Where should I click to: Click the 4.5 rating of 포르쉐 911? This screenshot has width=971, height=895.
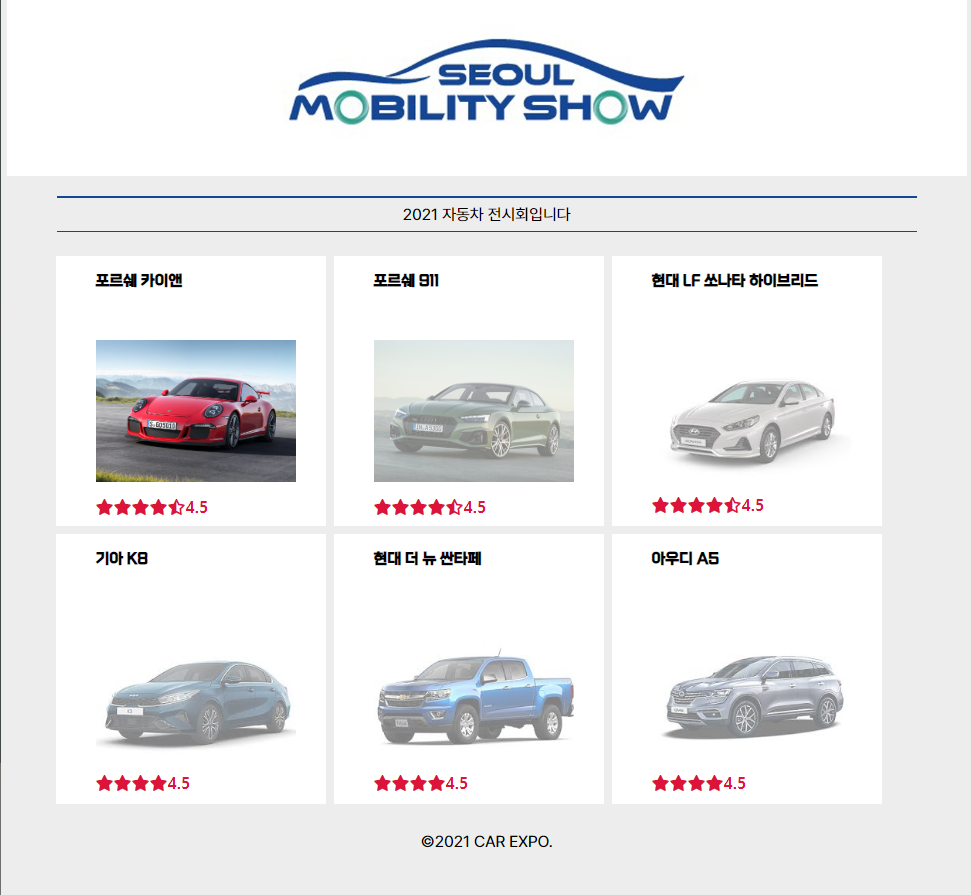475,508
